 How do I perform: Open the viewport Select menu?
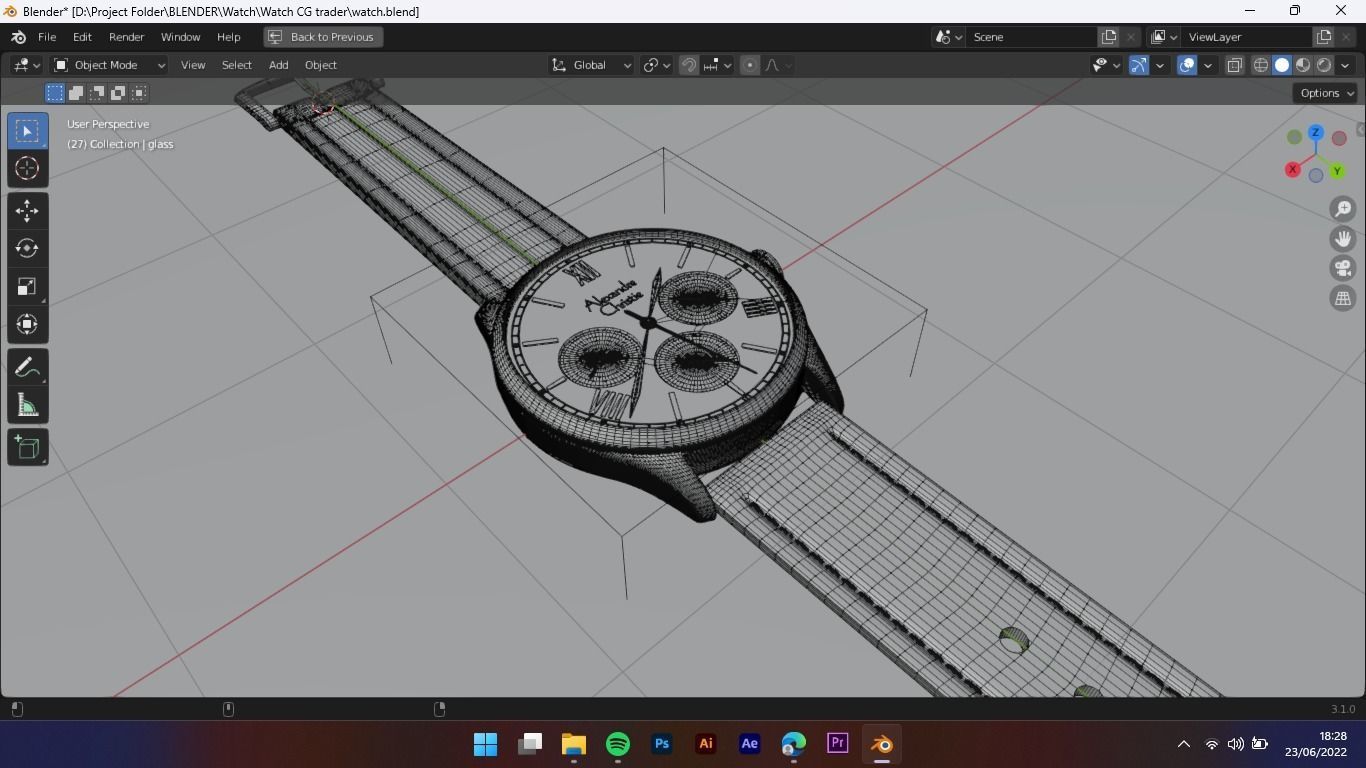tap(237, 65)
